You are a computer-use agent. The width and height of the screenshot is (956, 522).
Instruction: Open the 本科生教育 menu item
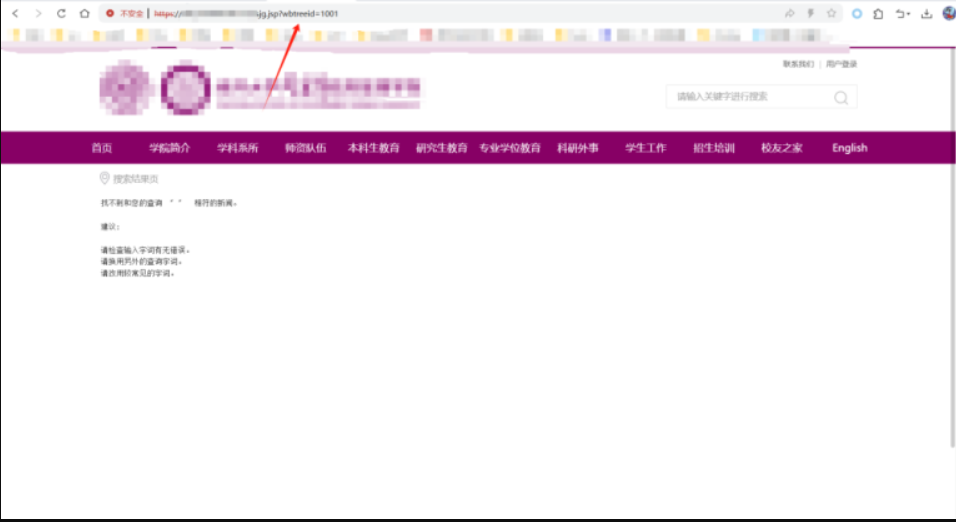[x=374, y=148]
